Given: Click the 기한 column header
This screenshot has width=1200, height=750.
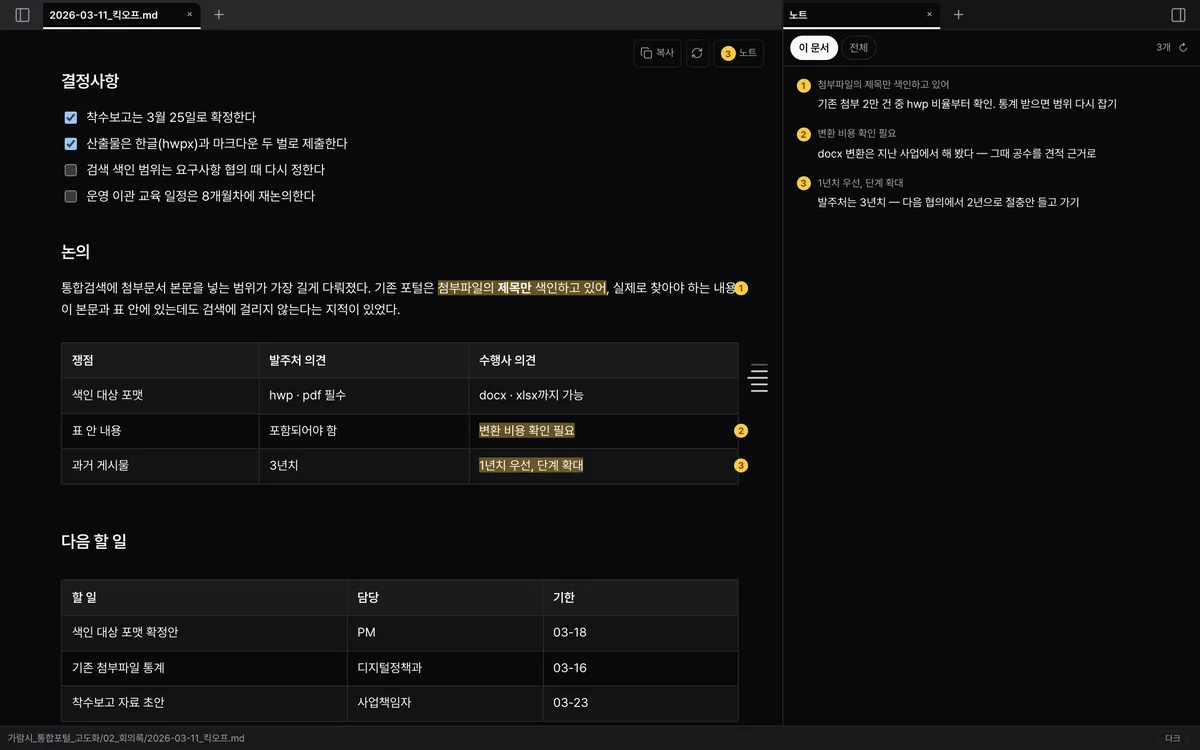Looking at the screenshot, I should coord(640,597).
